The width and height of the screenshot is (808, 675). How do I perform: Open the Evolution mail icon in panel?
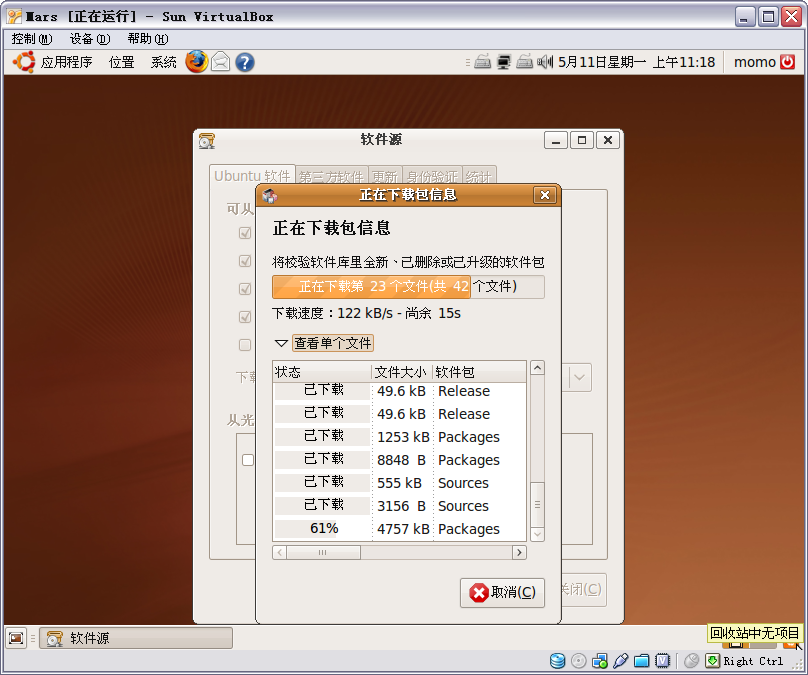tap(220, 62)
